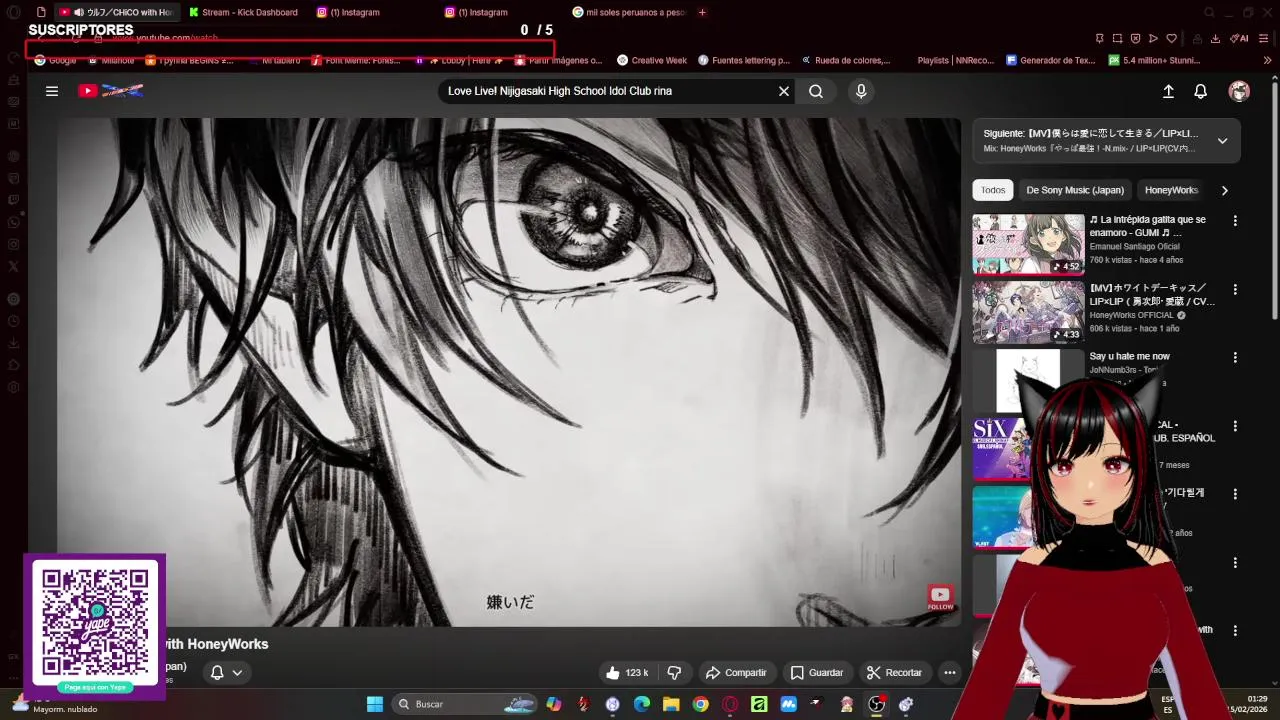The height and width of the screenshot is (720, 1280).
Task: Open Playlists | NNReco... bookmark
Action: [956, 60]
